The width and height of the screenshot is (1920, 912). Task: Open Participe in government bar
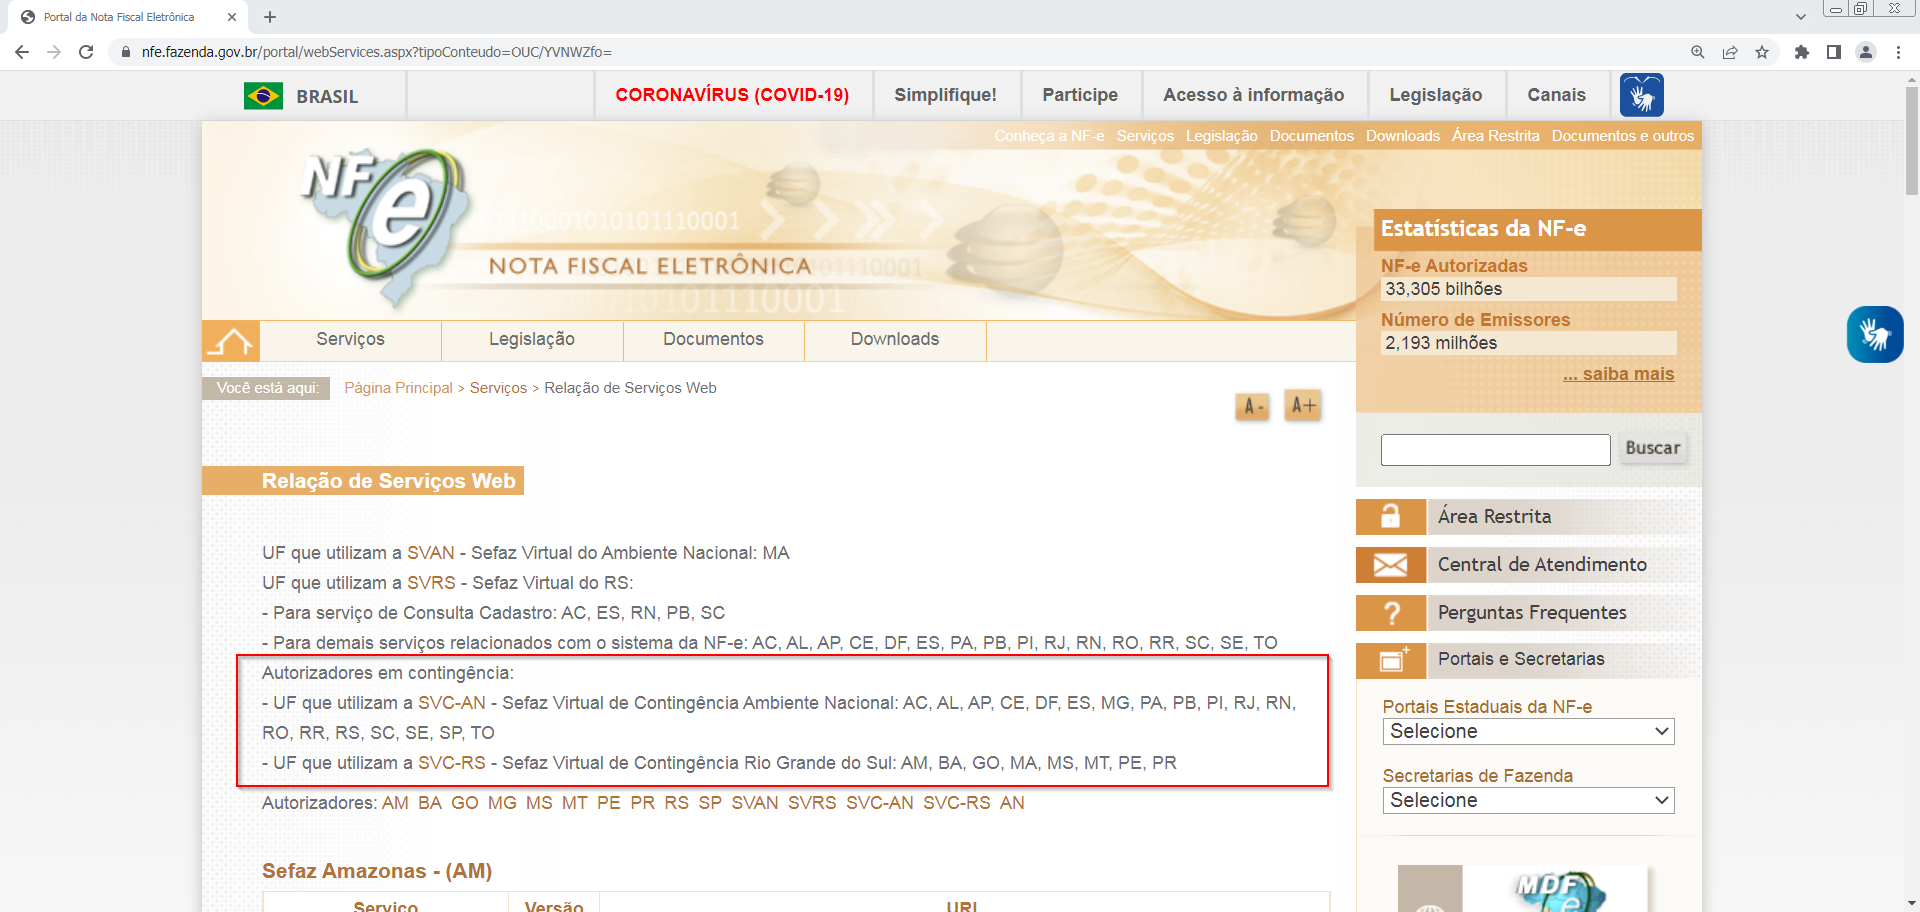1080,95
